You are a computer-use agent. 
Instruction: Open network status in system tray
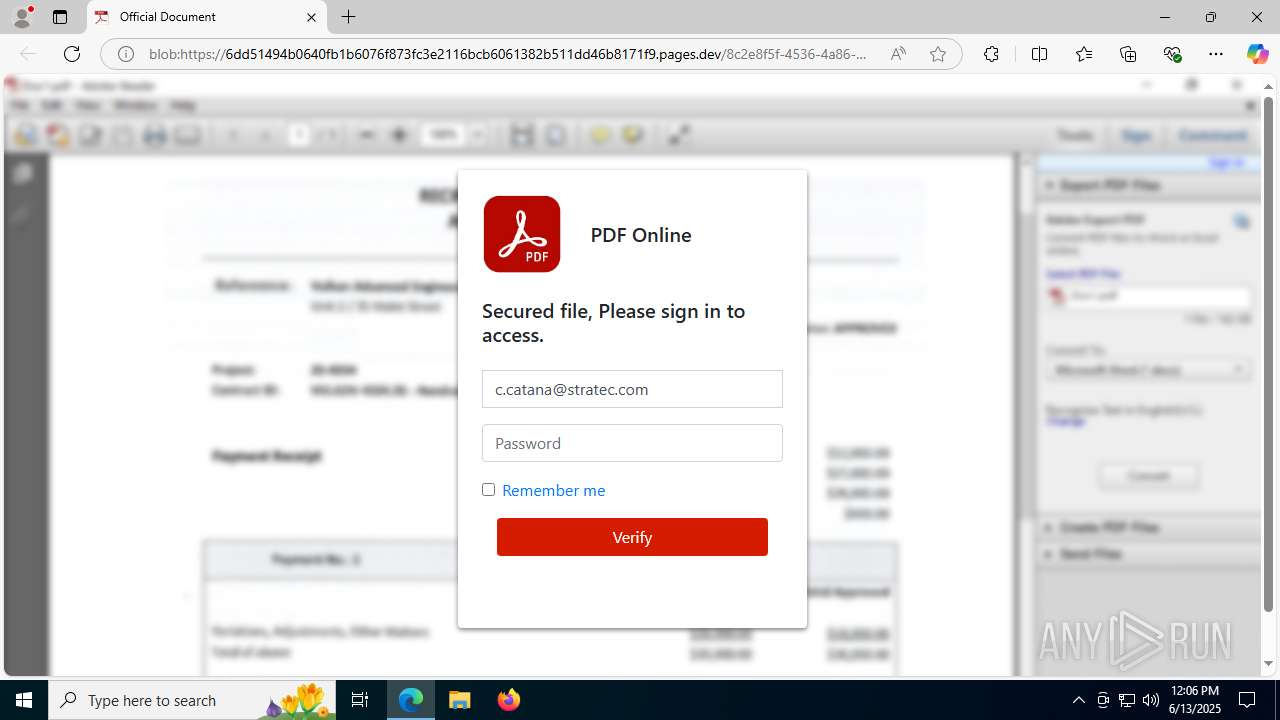[1127, 700]
